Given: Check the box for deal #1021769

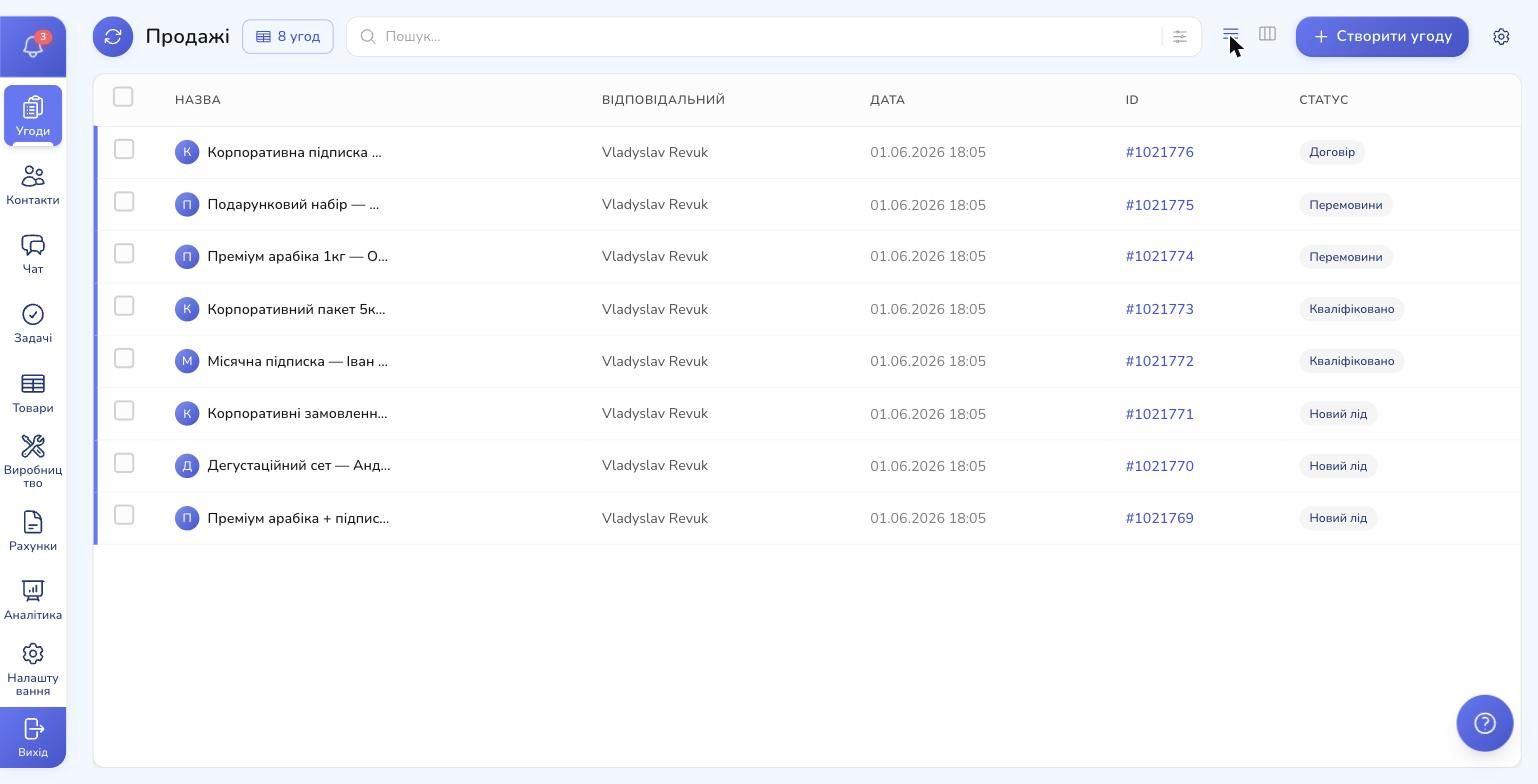Looking at the screenshot, I should (x=124, y=515).
